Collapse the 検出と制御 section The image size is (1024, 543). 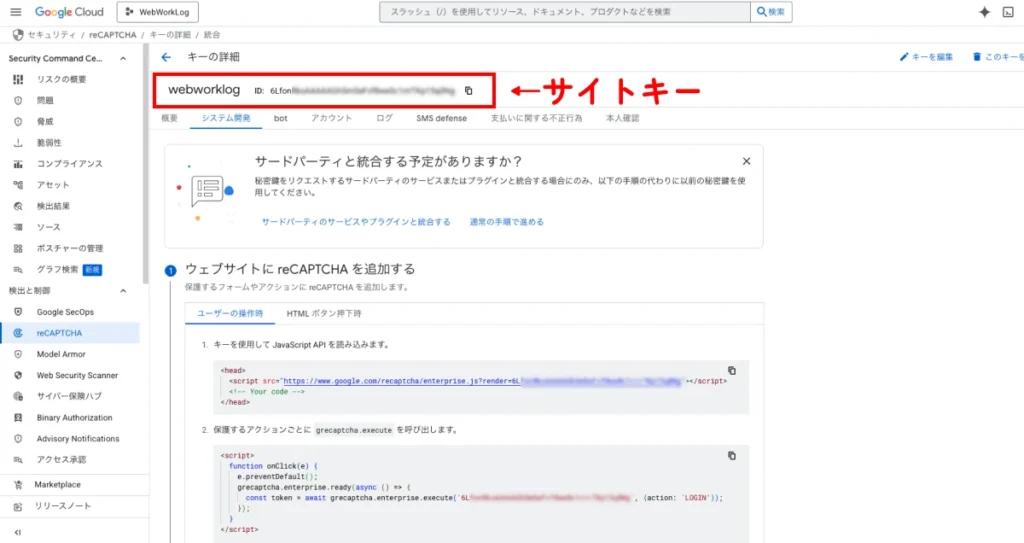(x=123, y=291)
